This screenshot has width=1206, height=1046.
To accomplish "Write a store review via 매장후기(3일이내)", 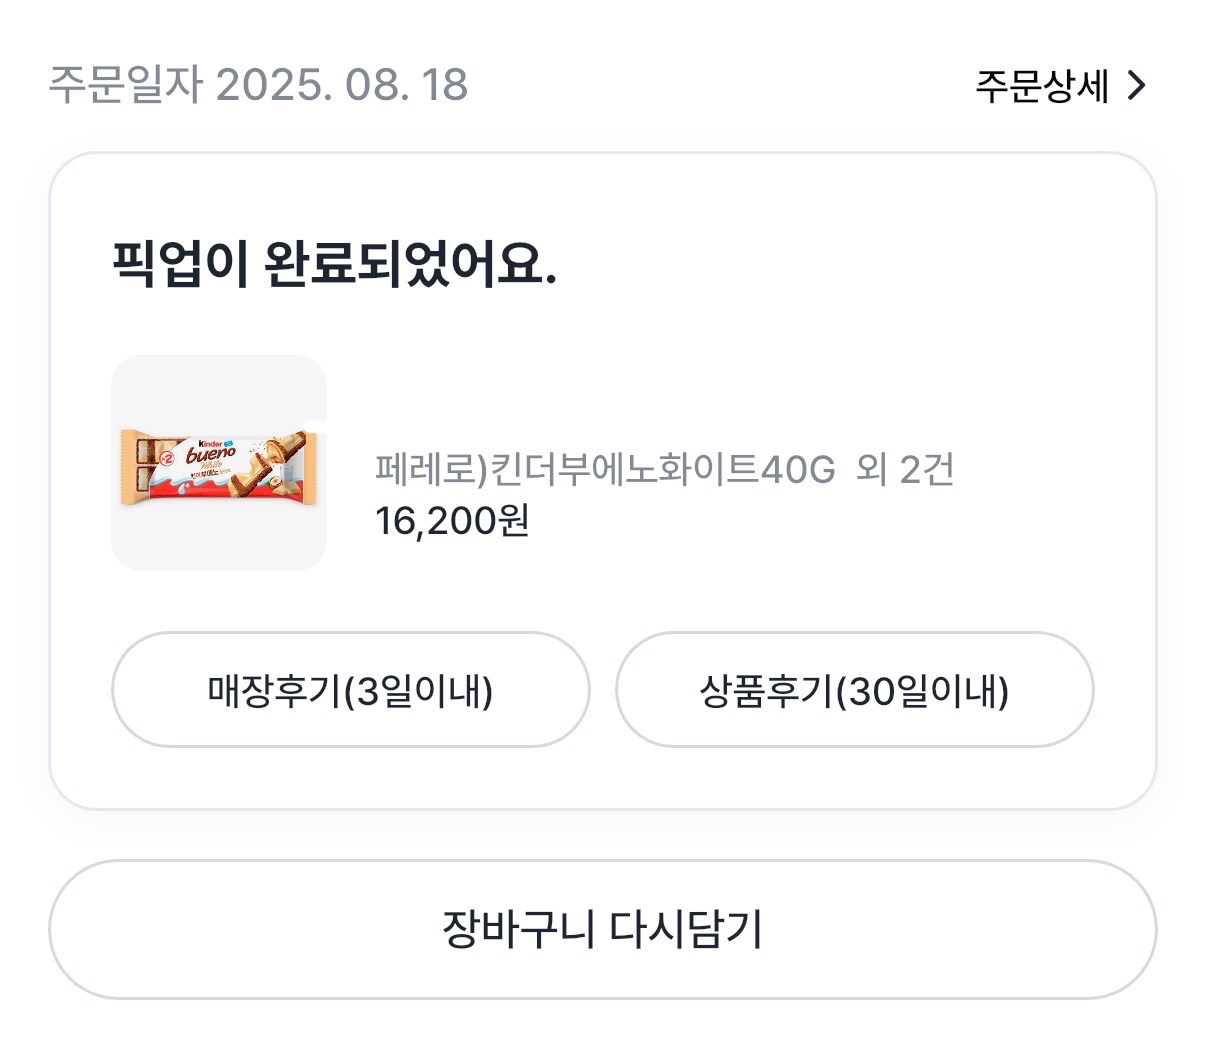I will click(x=350, y=690).
